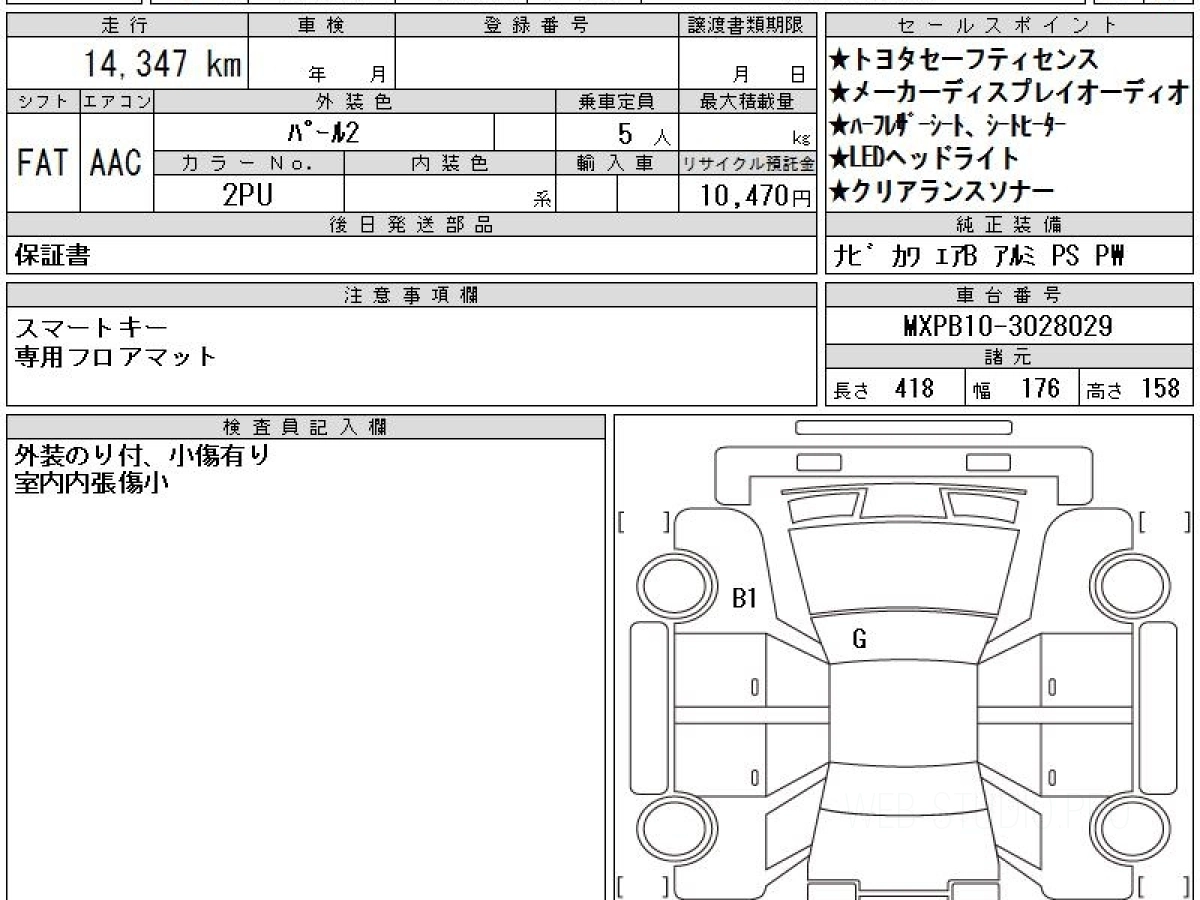The width and height of the screenshot is (1200, 900).
Task: Click the スマートキー note
Action: click(91, 327)
